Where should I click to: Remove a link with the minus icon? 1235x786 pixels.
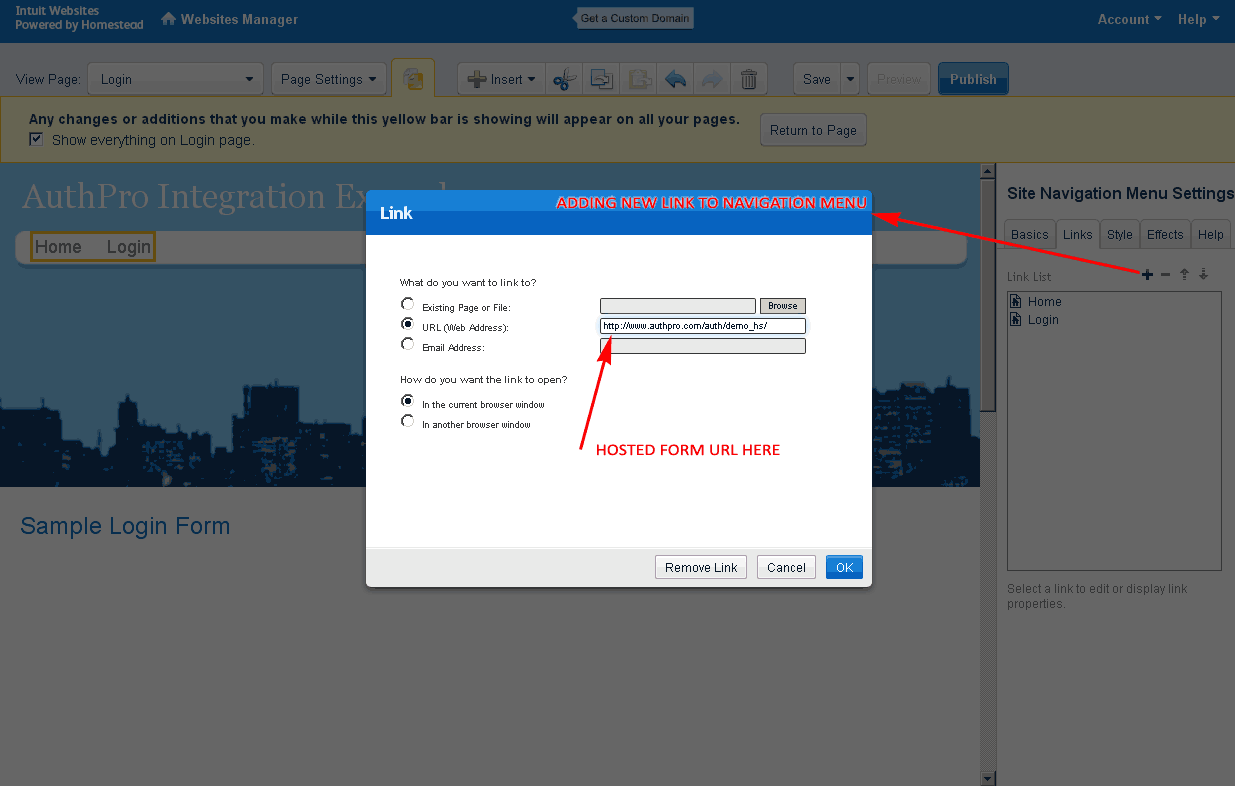tap(1165, 274)
